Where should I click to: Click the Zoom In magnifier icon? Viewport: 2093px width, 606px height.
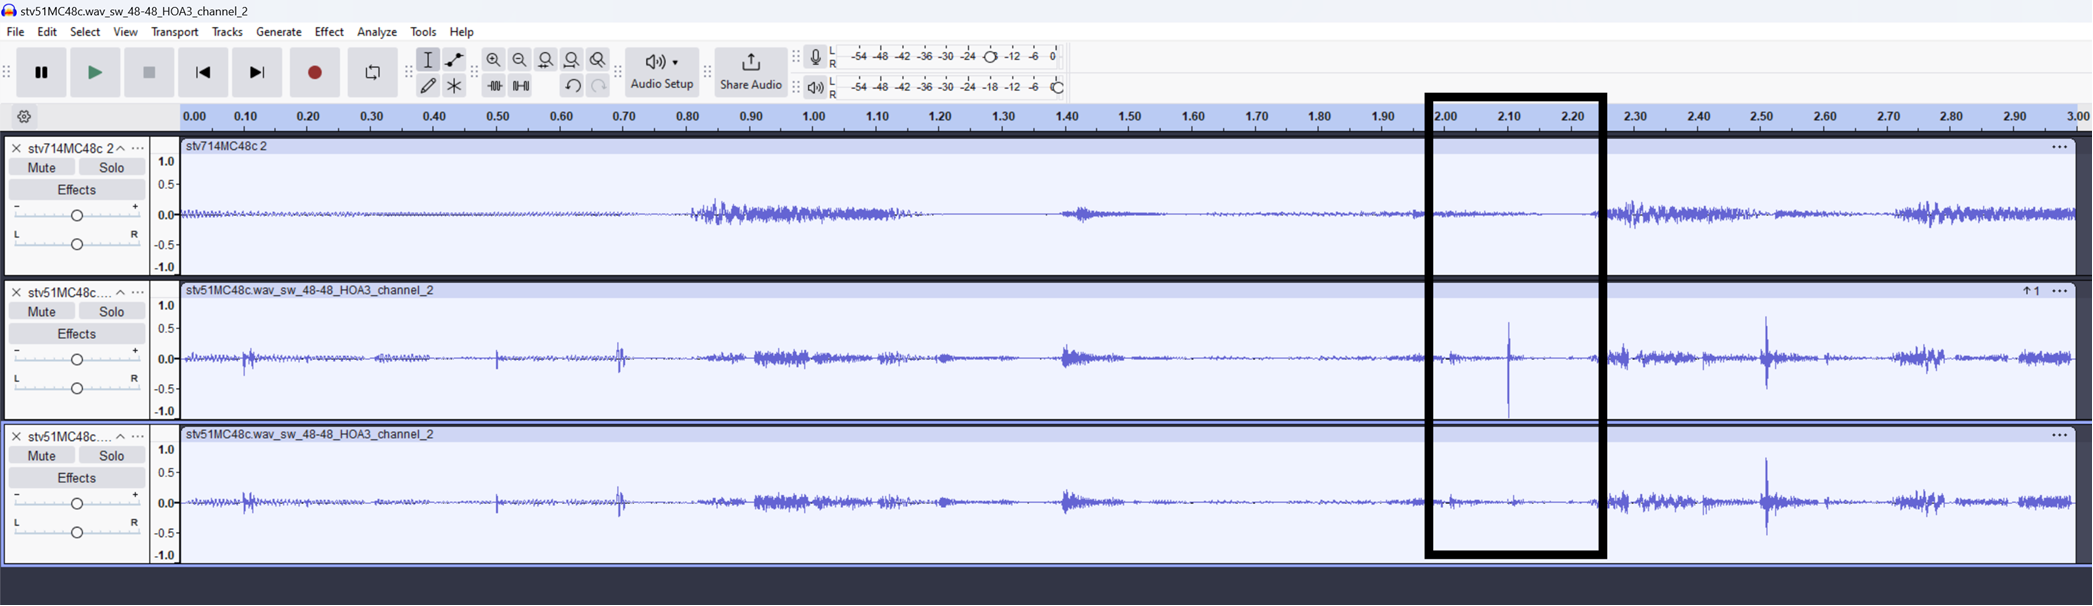[493, 60]
